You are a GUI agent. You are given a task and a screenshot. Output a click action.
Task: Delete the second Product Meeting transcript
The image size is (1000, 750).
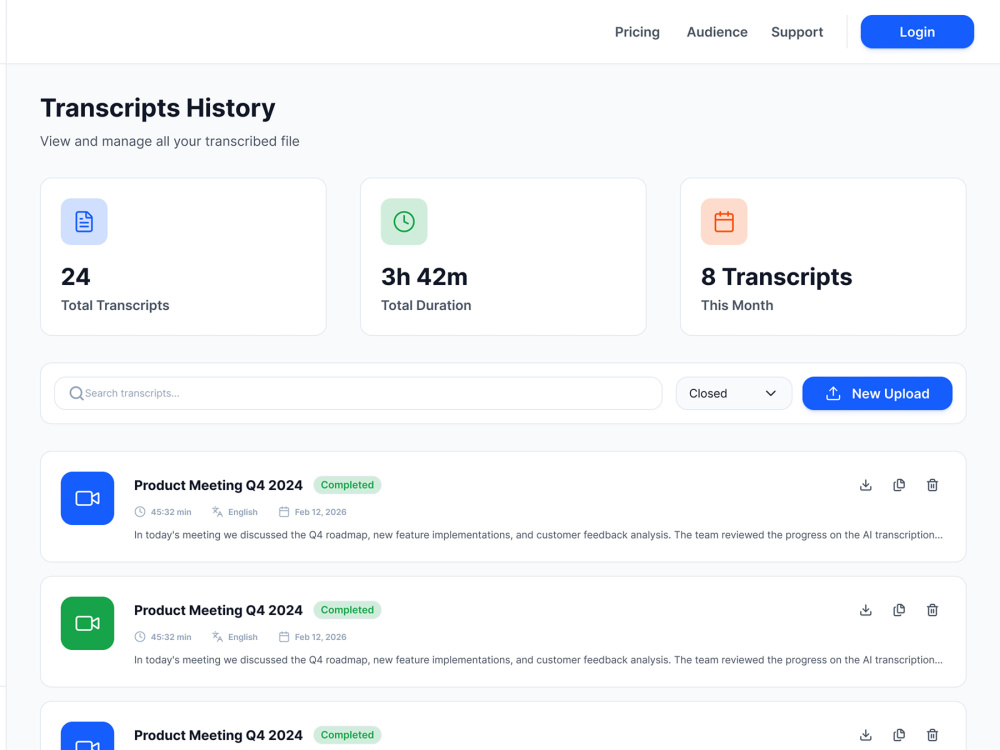pos(932,610)
